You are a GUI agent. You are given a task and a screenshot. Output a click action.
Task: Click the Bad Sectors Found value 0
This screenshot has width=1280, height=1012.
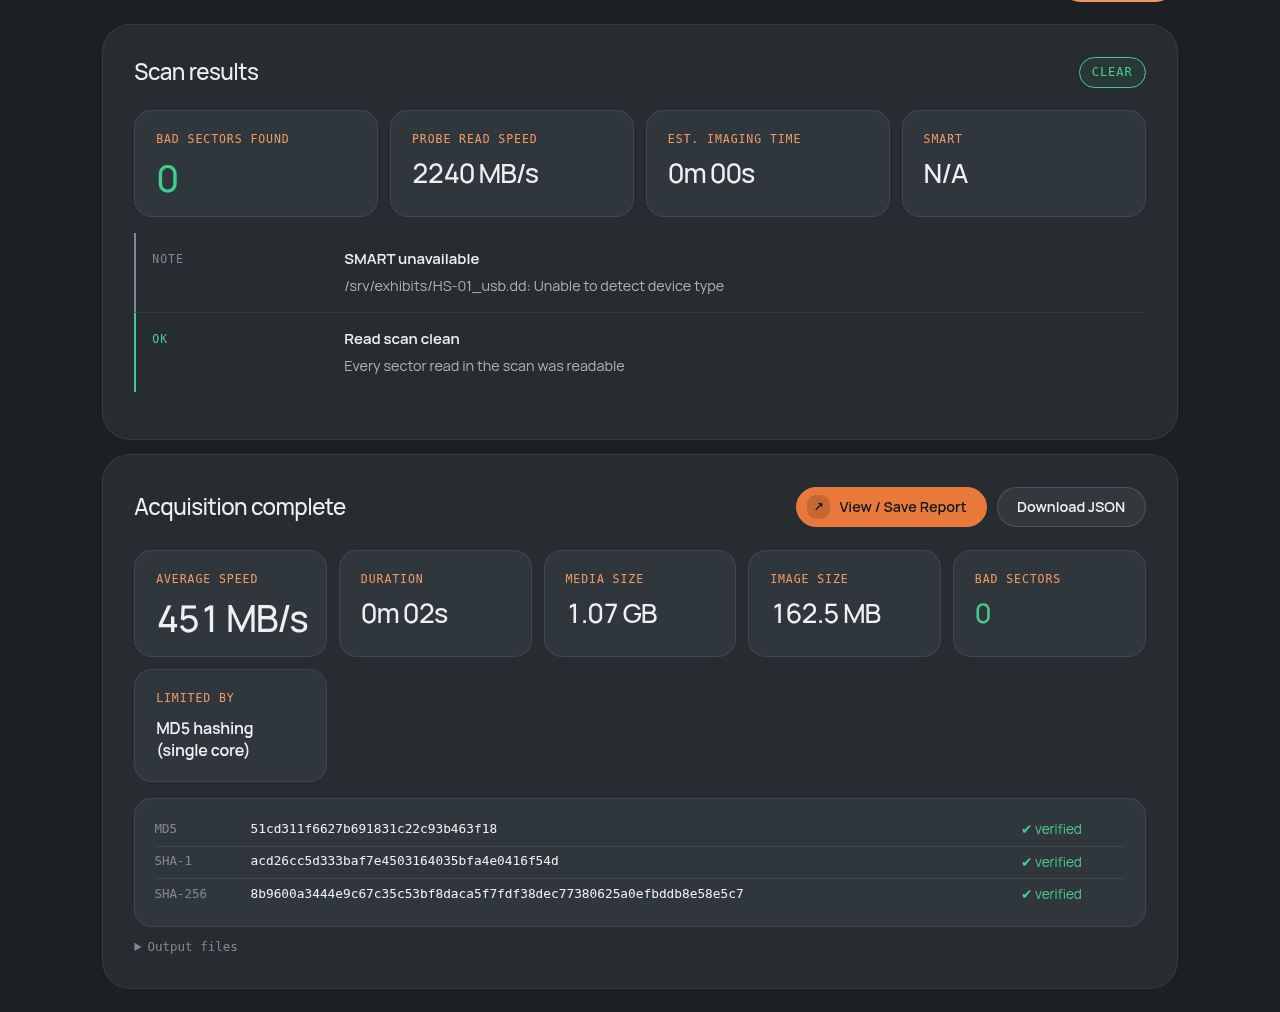167,179
